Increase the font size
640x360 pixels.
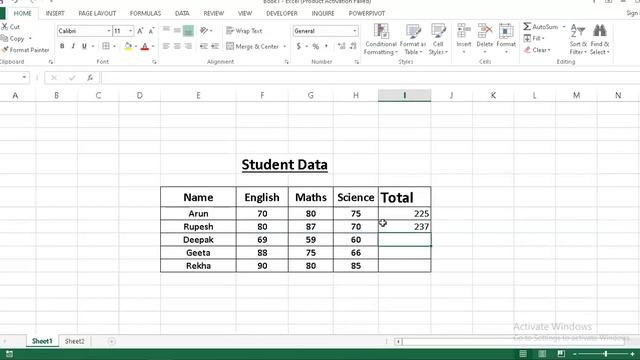(140, 31)
